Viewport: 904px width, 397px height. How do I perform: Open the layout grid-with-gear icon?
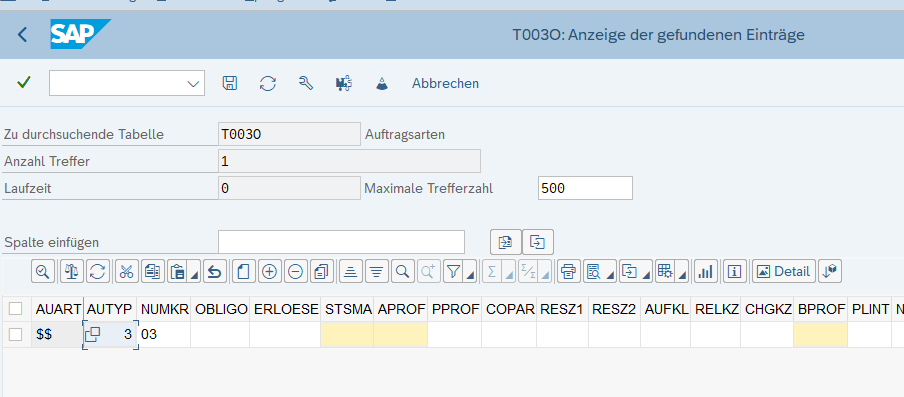[x=665, y=271]
